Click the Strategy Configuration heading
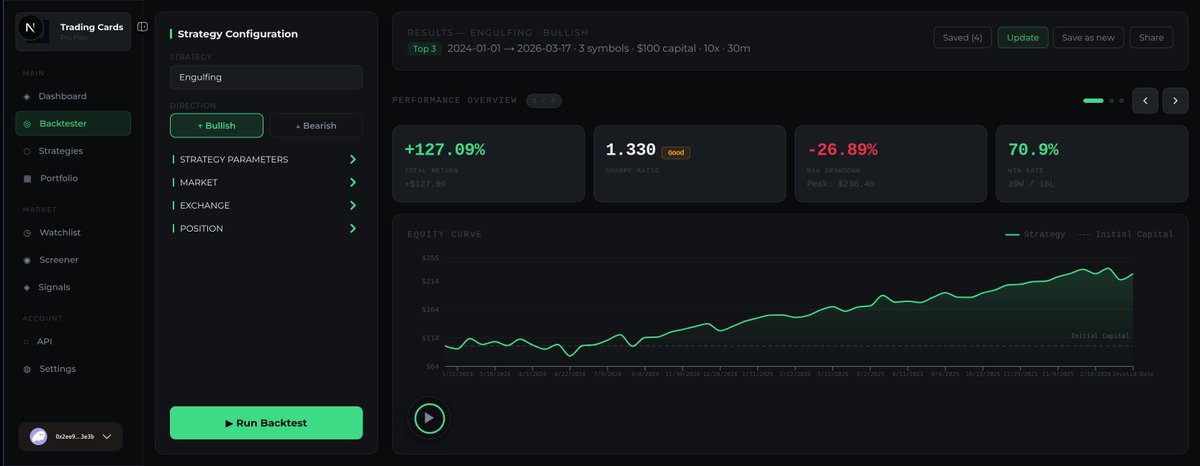The image size is (1200, 466). (238, 34)
